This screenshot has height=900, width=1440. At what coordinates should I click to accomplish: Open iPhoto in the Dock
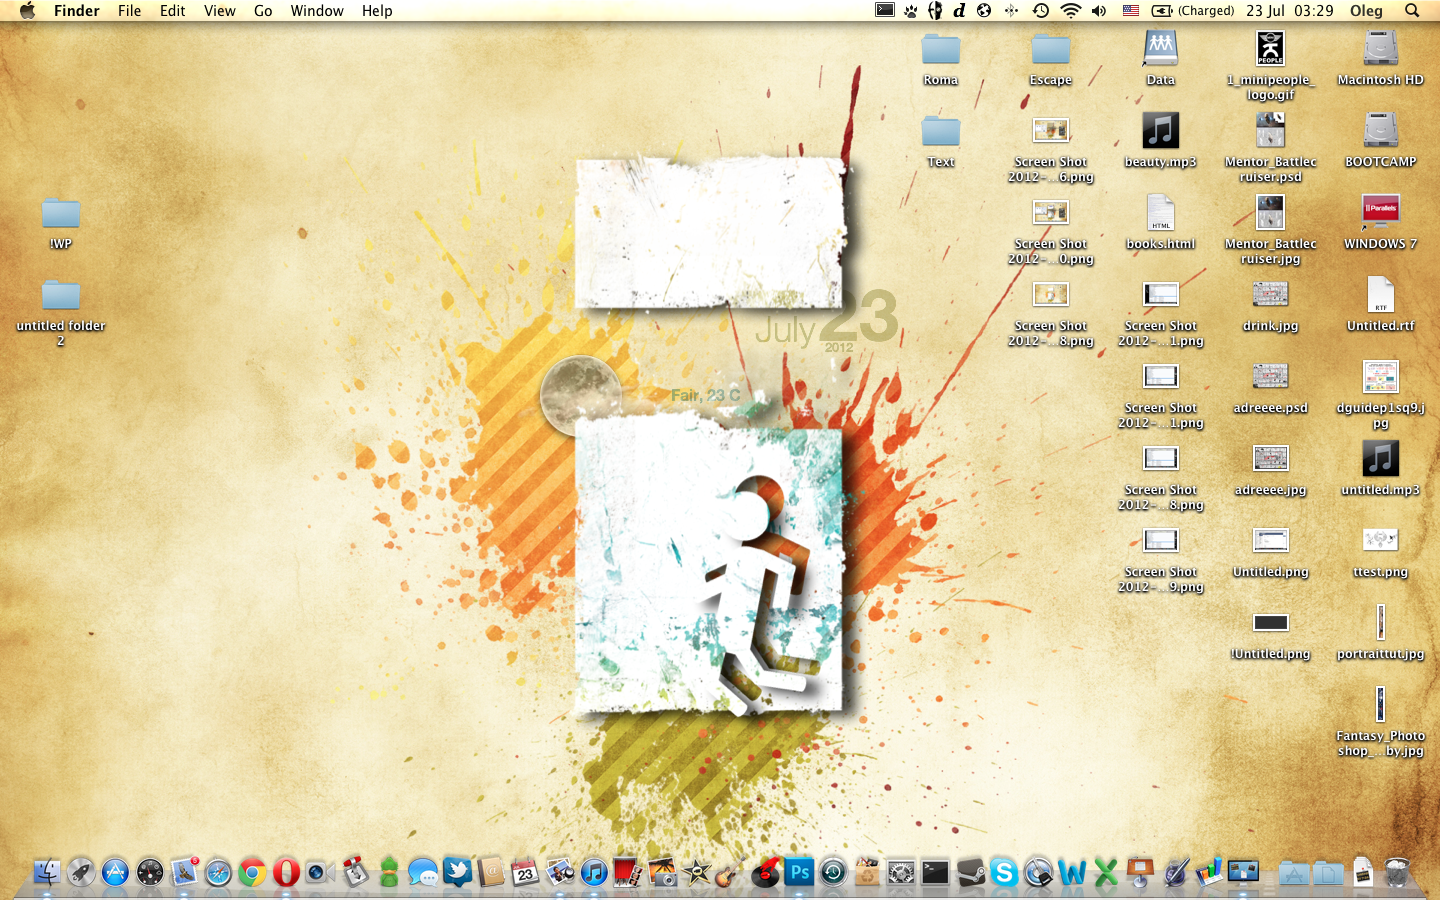[x=662, y=872]
